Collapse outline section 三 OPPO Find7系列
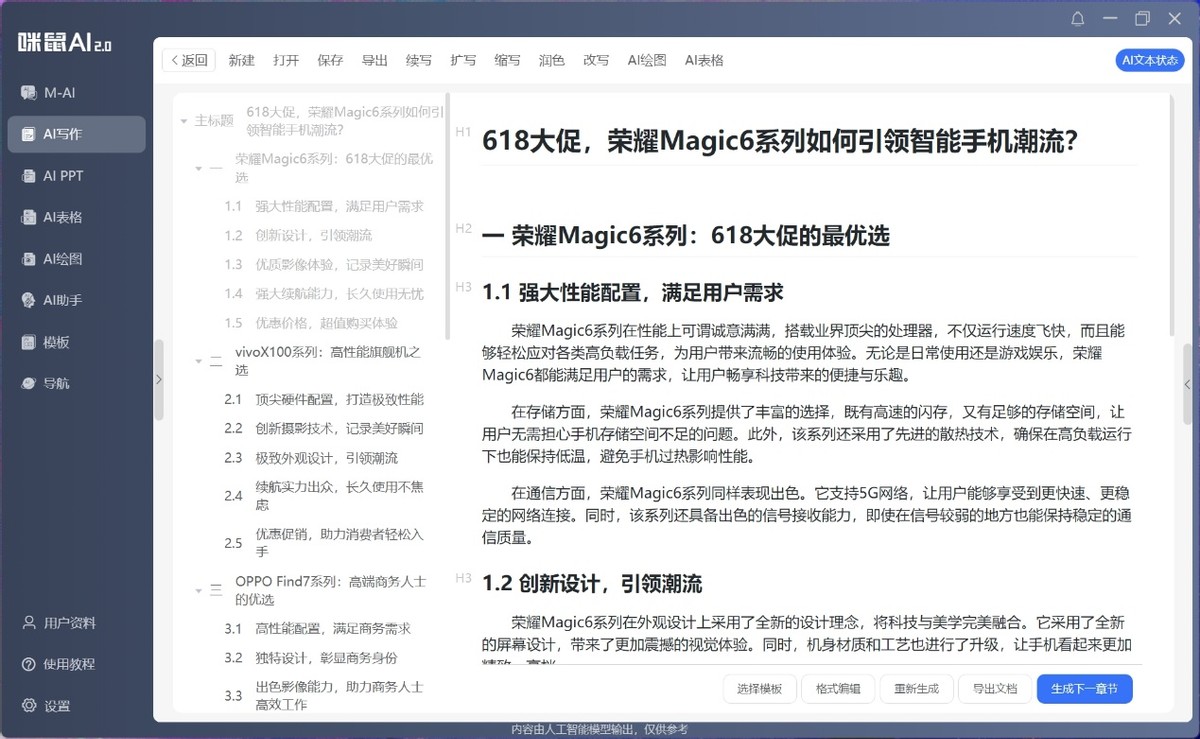Screen dimensions: 1200x739 tap(199, 591)
